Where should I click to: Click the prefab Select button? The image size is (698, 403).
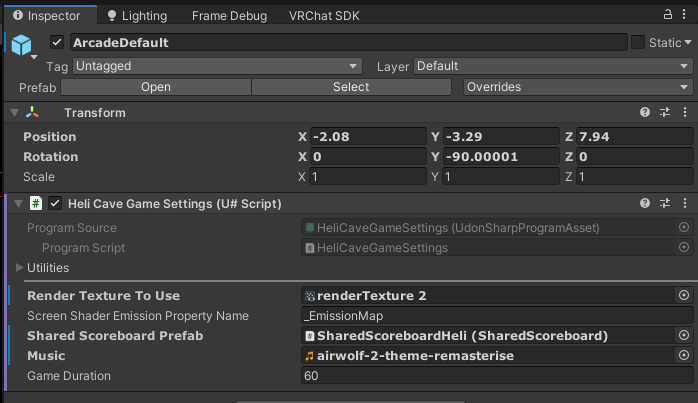[x=351, y=87]
